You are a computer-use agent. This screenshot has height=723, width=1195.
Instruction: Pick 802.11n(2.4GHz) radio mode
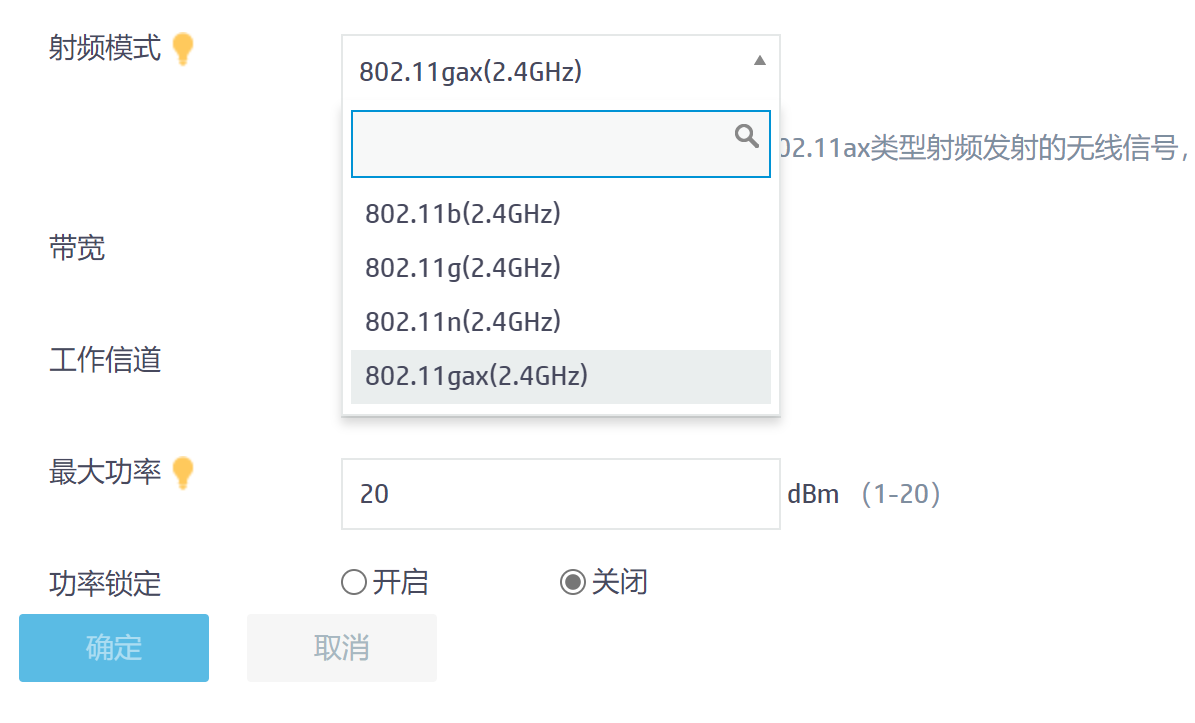click(463, 322)
